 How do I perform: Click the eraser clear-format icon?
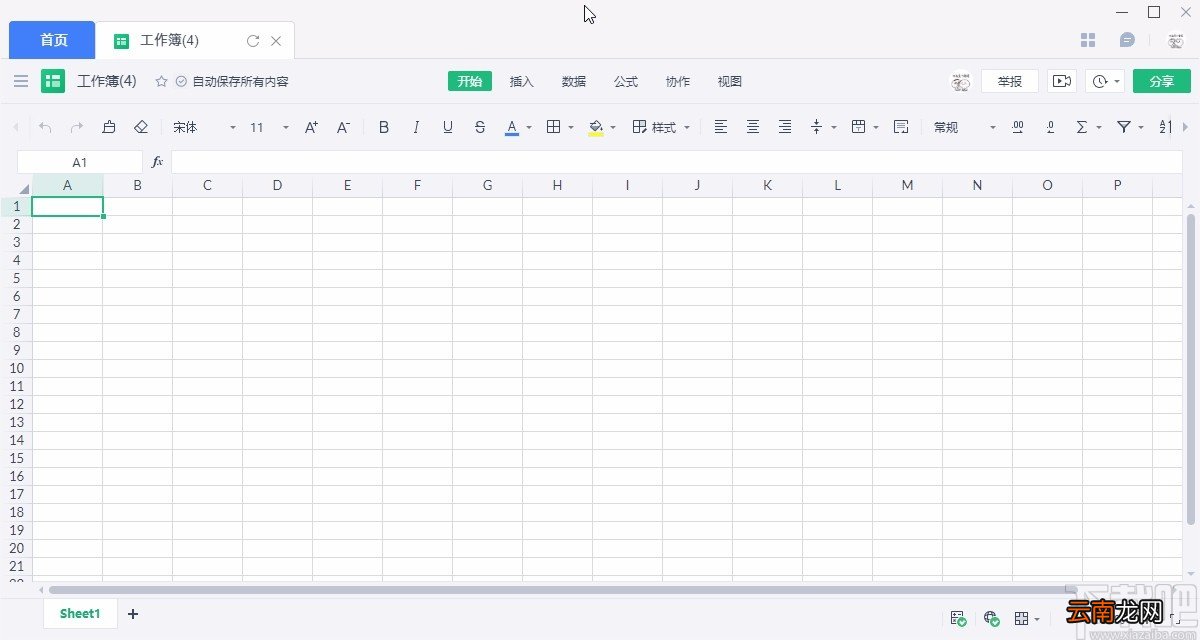[x=141, y=127]
